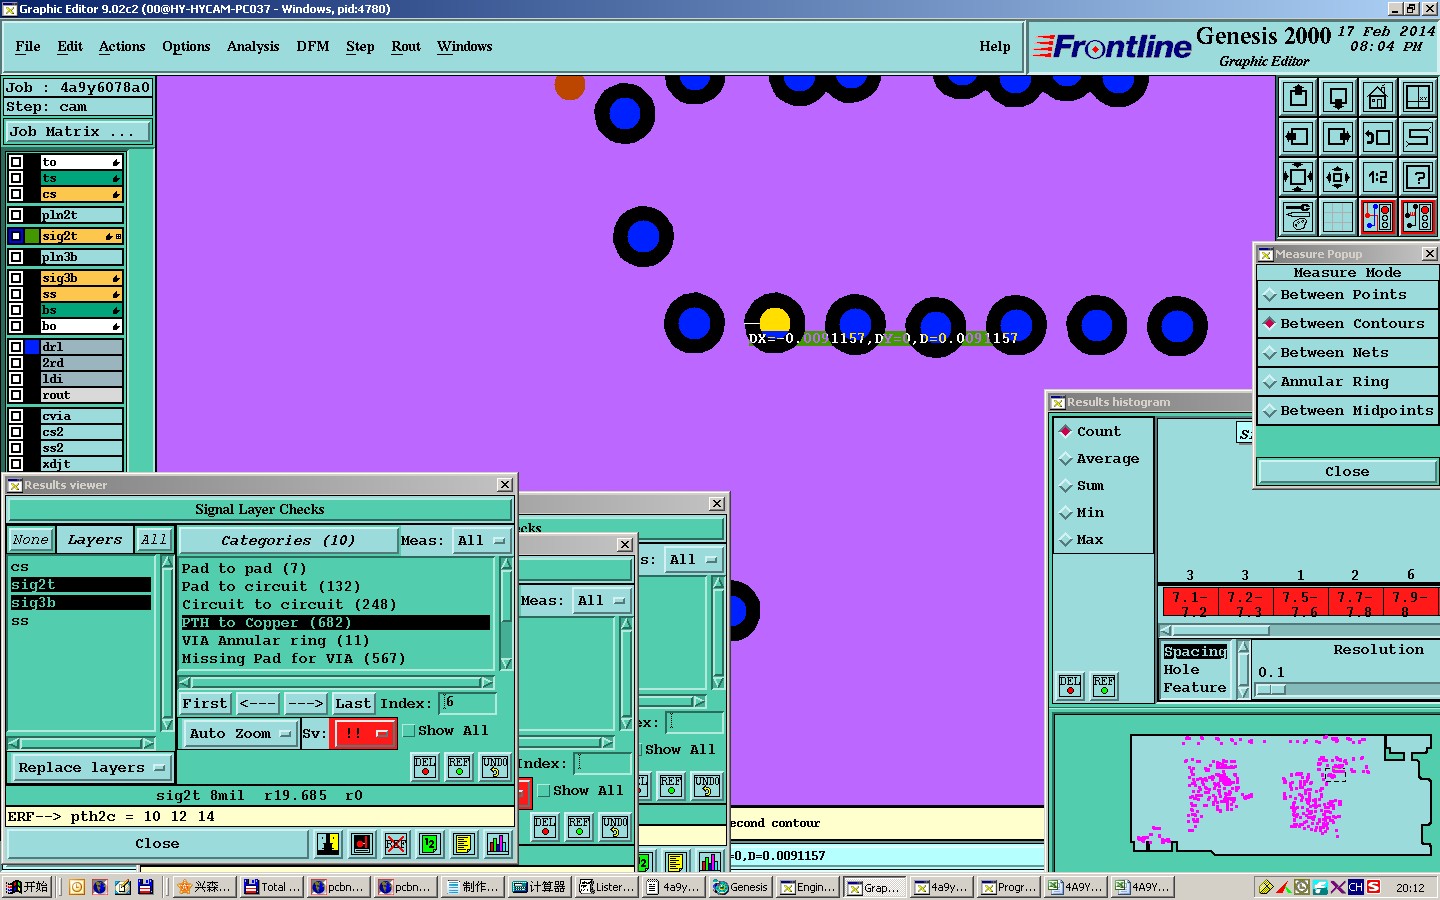Click the S-shaped snake path icon
Viewport: 1440px width, 900px height.
(x=1418, y=137)
